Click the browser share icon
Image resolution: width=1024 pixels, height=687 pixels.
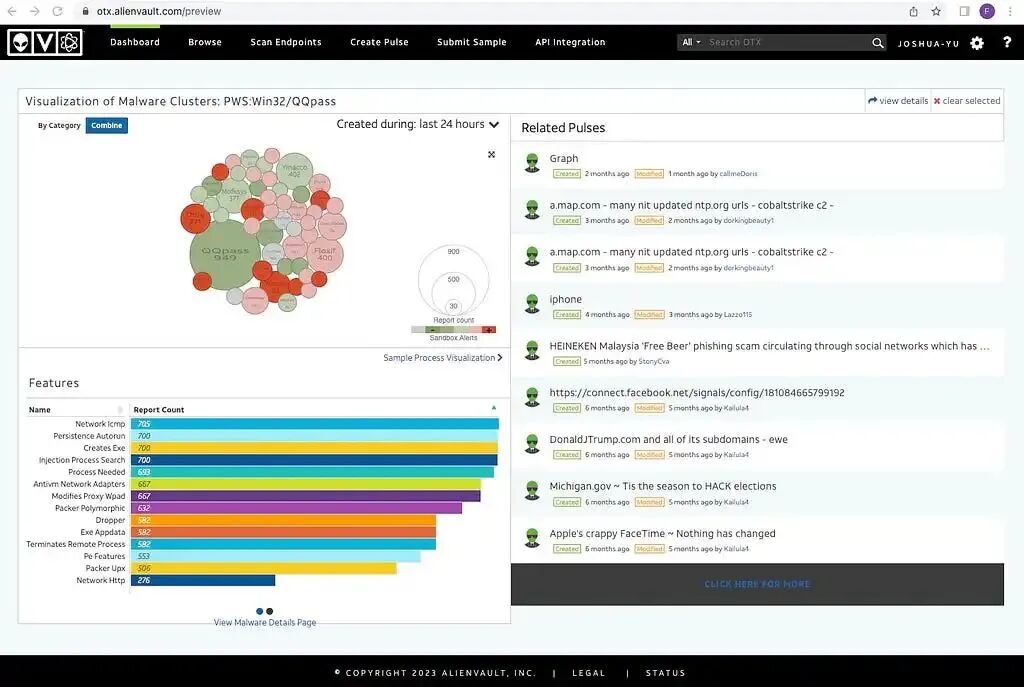914,11
